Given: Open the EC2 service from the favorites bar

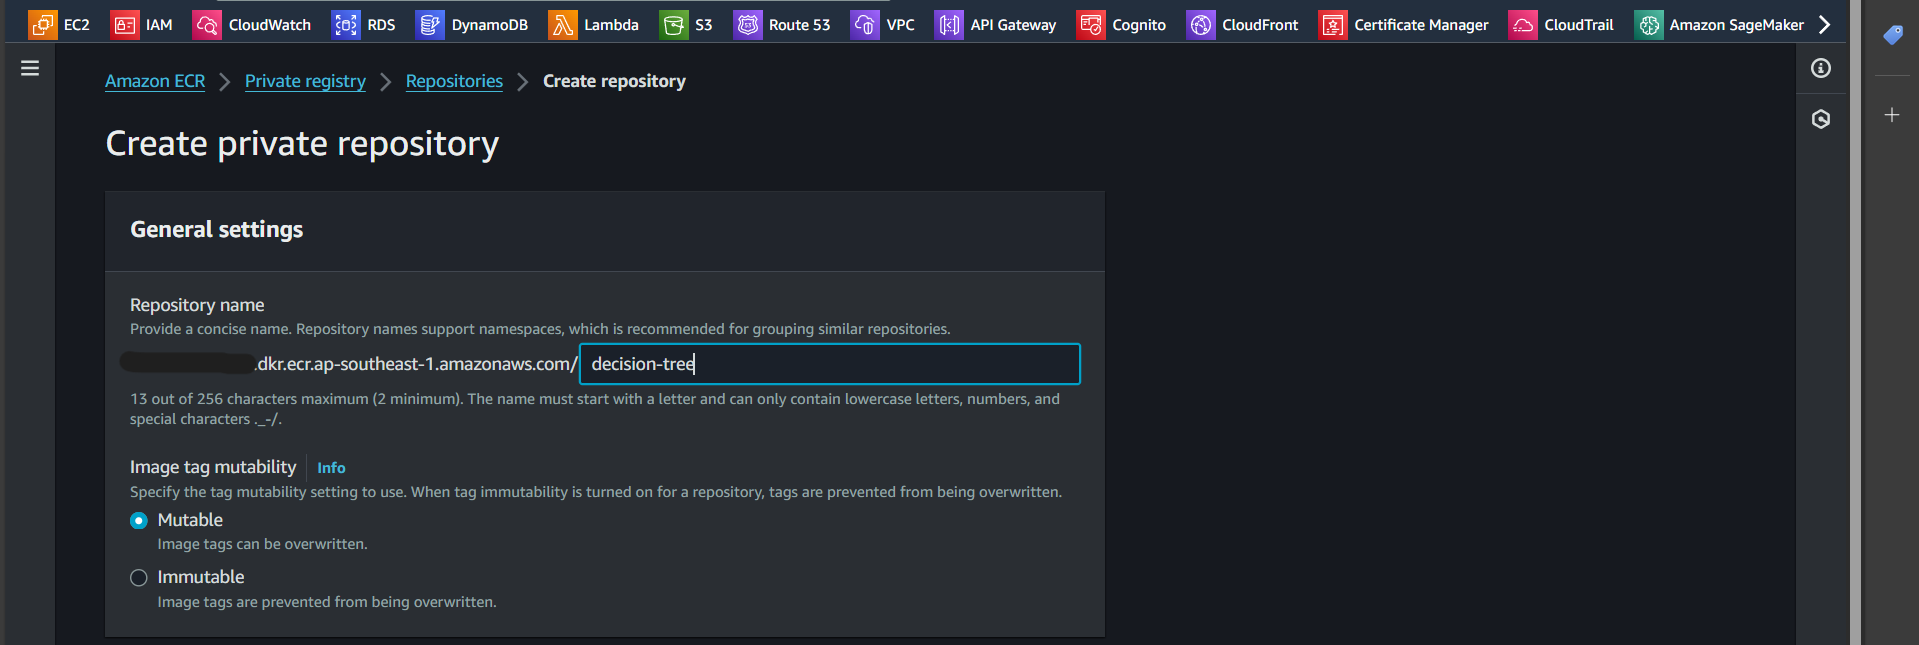Looking at the screenshot, I should coord(44,24).
